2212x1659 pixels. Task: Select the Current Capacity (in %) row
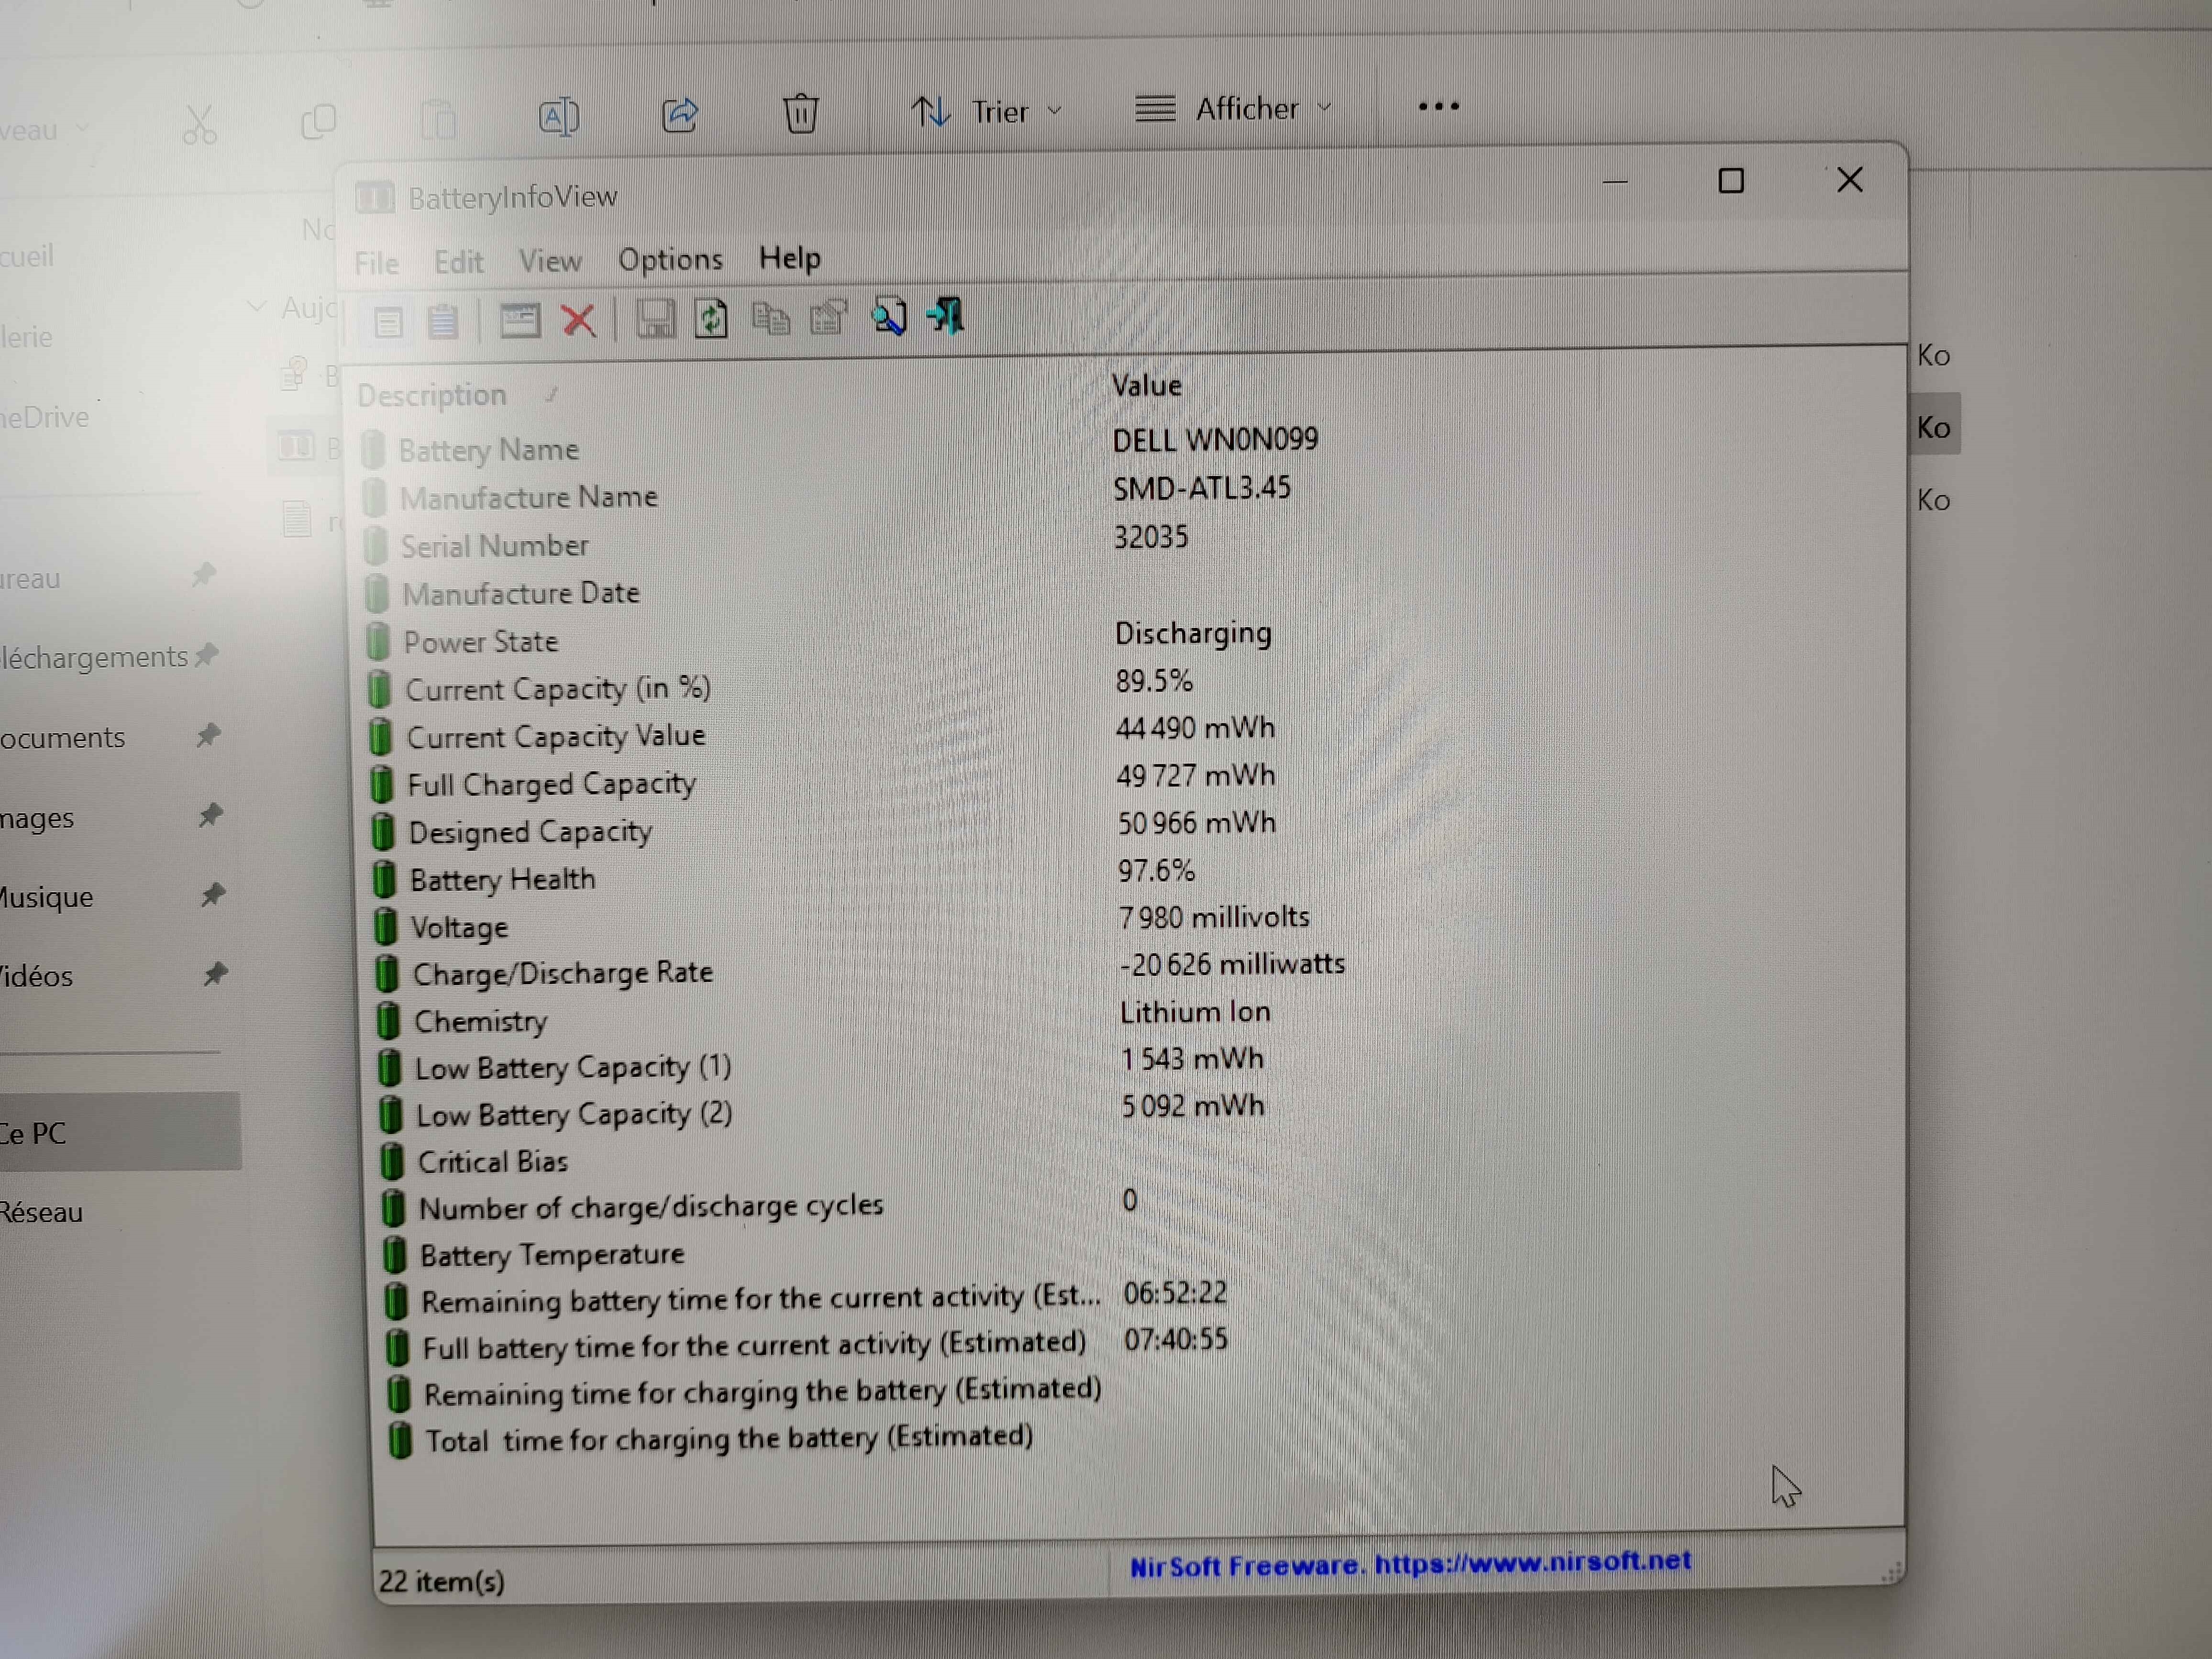click(x=780, y=686)
